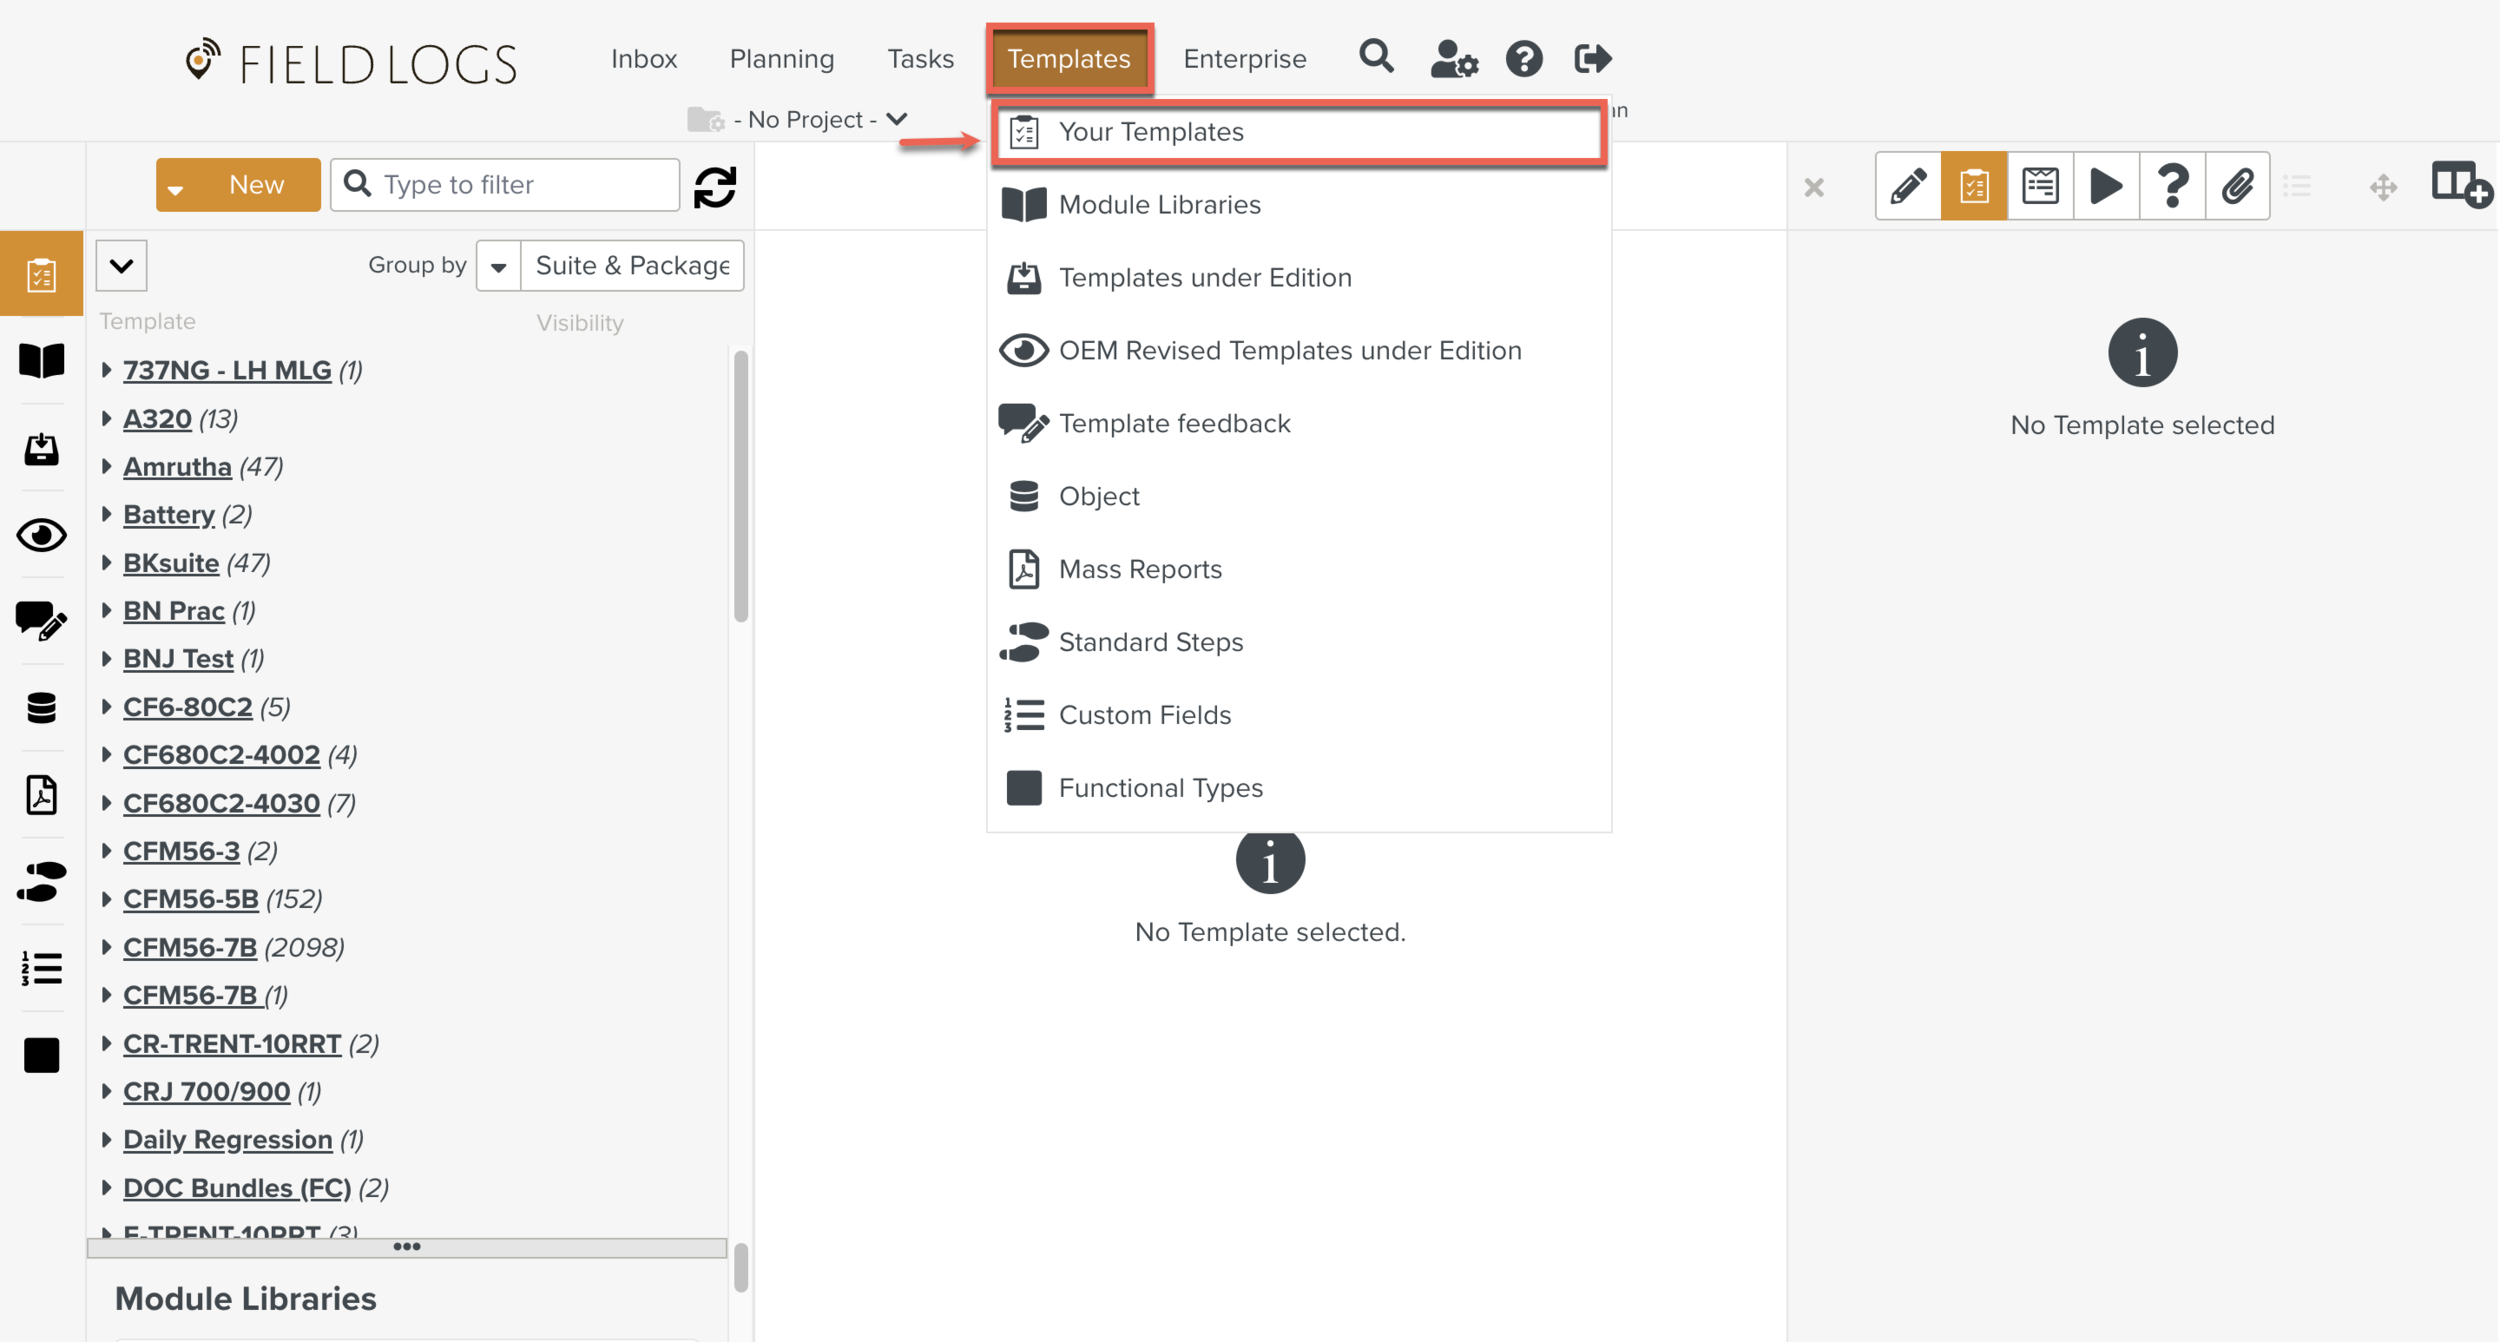Click the FieldLogs logo
Viewport: 2500px width, 1342px height.
[351, 63]
